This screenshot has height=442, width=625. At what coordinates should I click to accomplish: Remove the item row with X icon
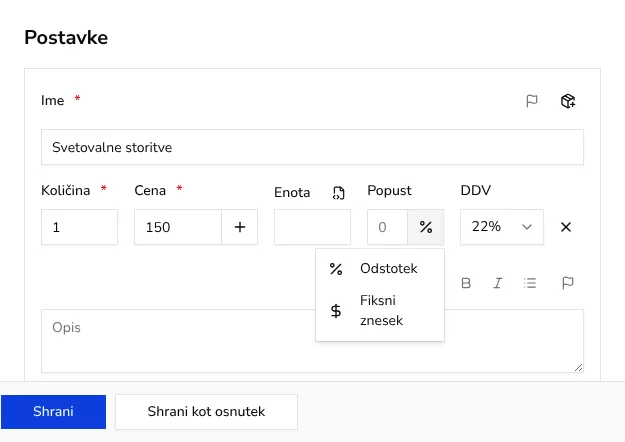(566, 227)
